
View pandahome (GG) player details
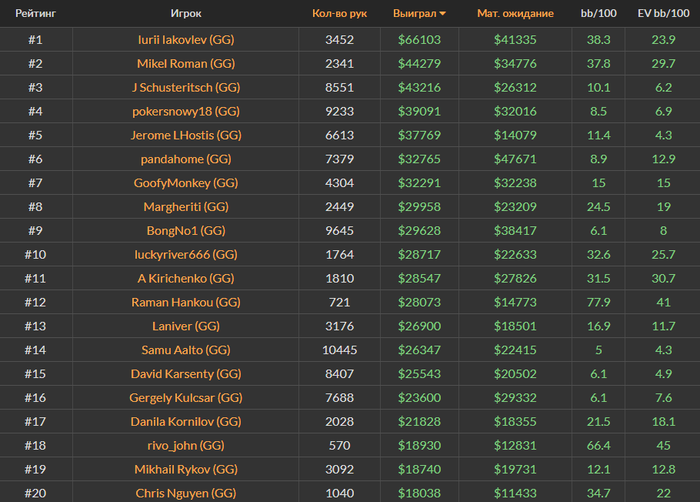[x=186, y=159]
